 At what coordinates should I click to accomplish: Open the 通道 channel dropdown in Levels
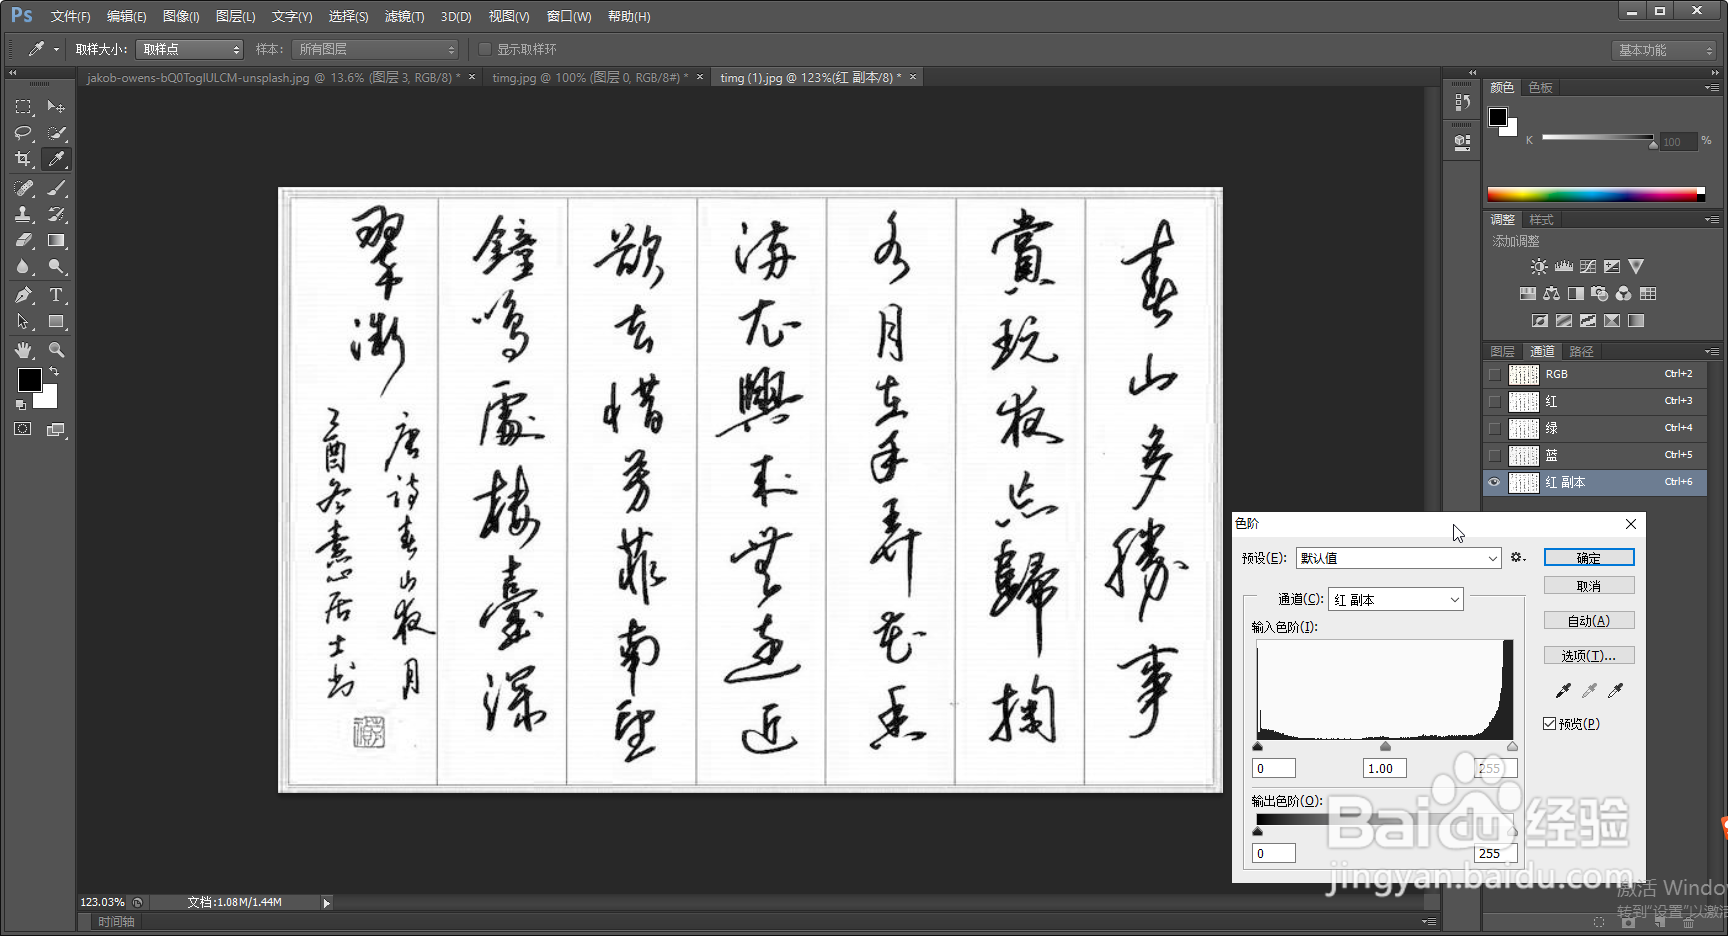pyautogui.click(x=1395, y=599)
